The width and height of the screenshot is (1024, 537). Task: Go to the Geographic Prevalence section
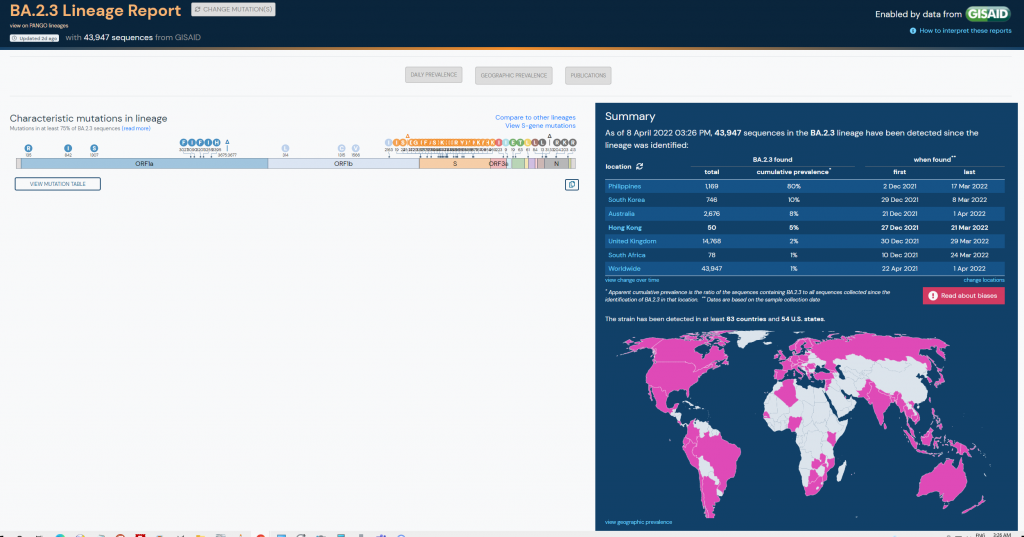(x=513, y=75)
